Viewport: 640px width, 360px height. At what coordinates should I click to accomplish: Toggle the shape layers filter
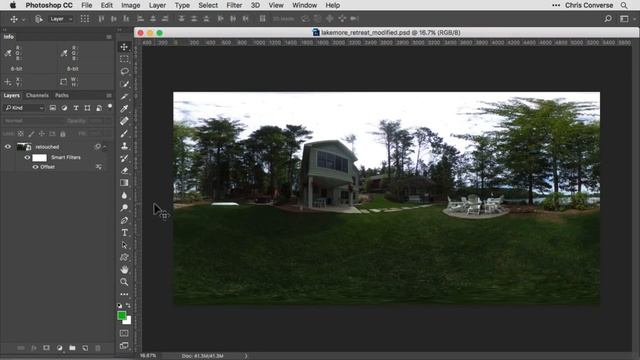pos(87,108)
